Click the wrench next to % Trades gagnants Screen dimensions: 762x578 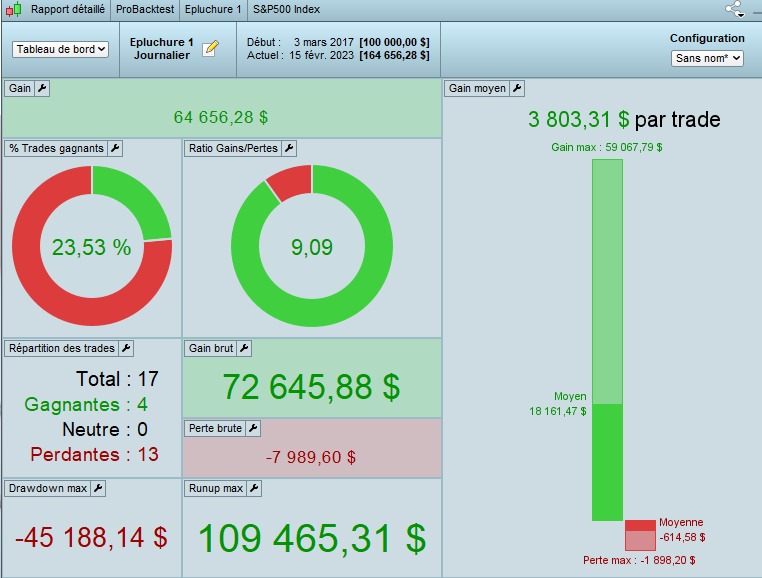coord(115,148)
